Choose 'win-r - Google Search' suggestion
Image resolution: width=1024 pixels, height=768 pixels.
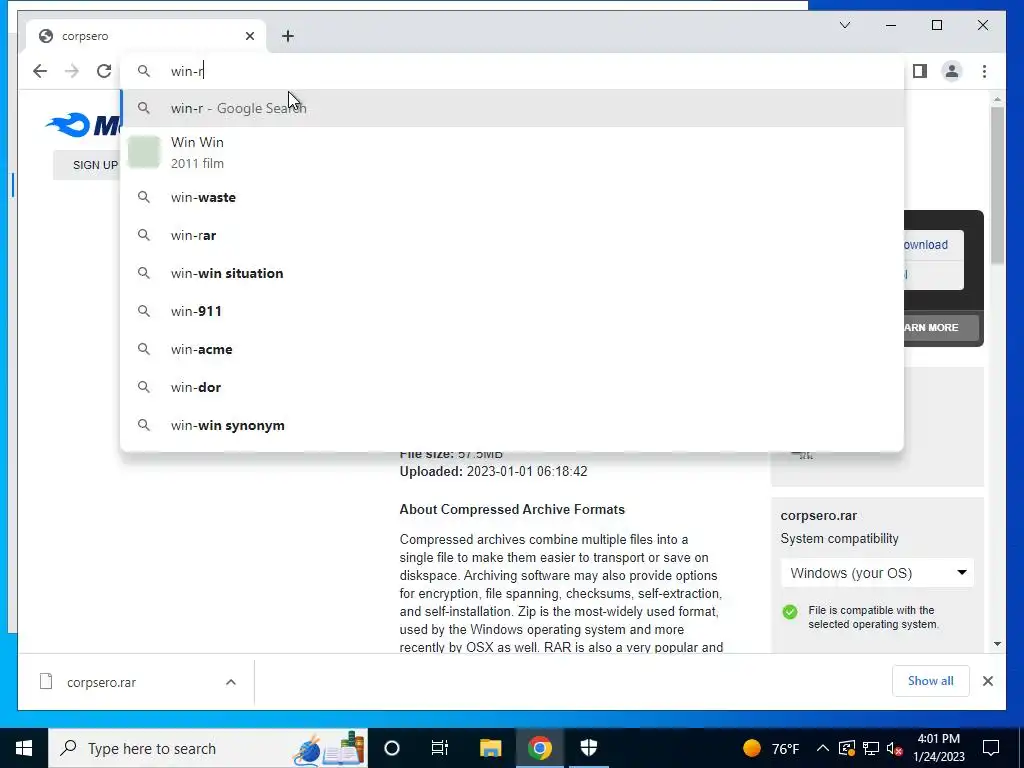[513, 108]
